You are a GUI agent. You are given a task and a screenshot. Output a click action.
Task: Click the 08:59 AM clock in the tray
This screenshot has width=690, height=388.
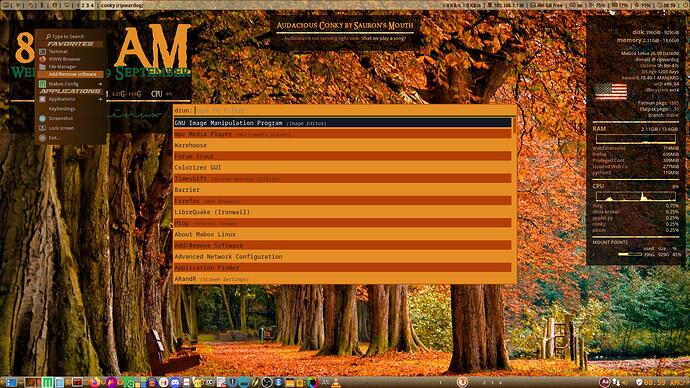click(663, 382)
